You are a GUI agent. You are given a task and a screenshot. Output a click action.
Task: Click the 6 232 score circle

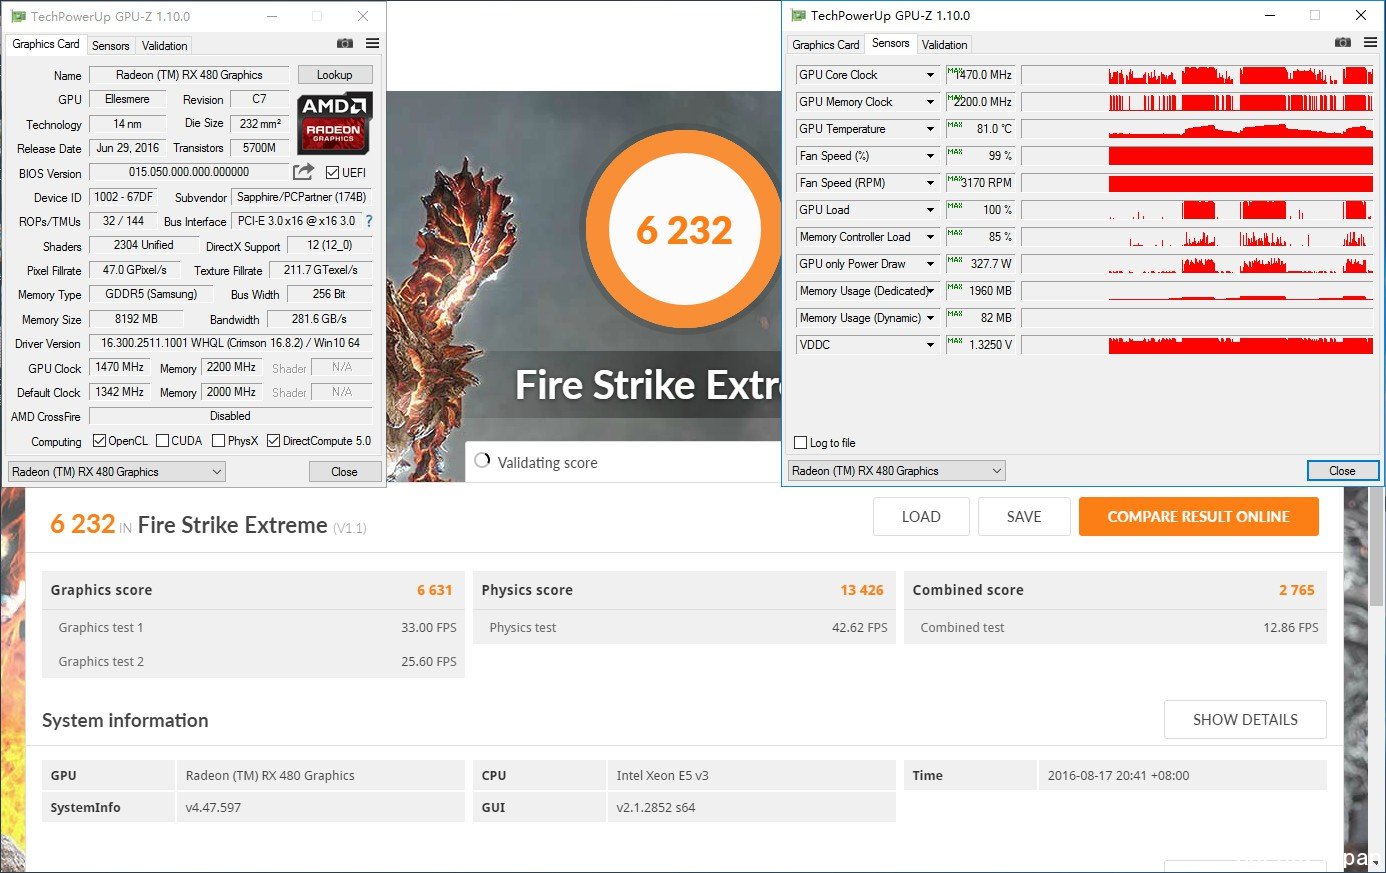pos(684,230)
